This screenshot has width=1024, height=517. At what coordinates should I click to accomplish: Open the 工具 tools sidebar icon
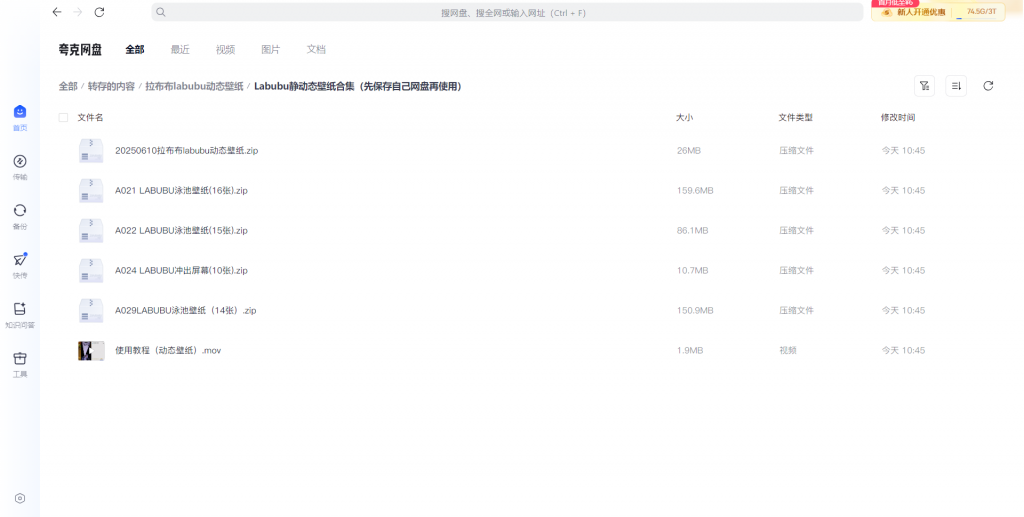(x=20, y=364)
